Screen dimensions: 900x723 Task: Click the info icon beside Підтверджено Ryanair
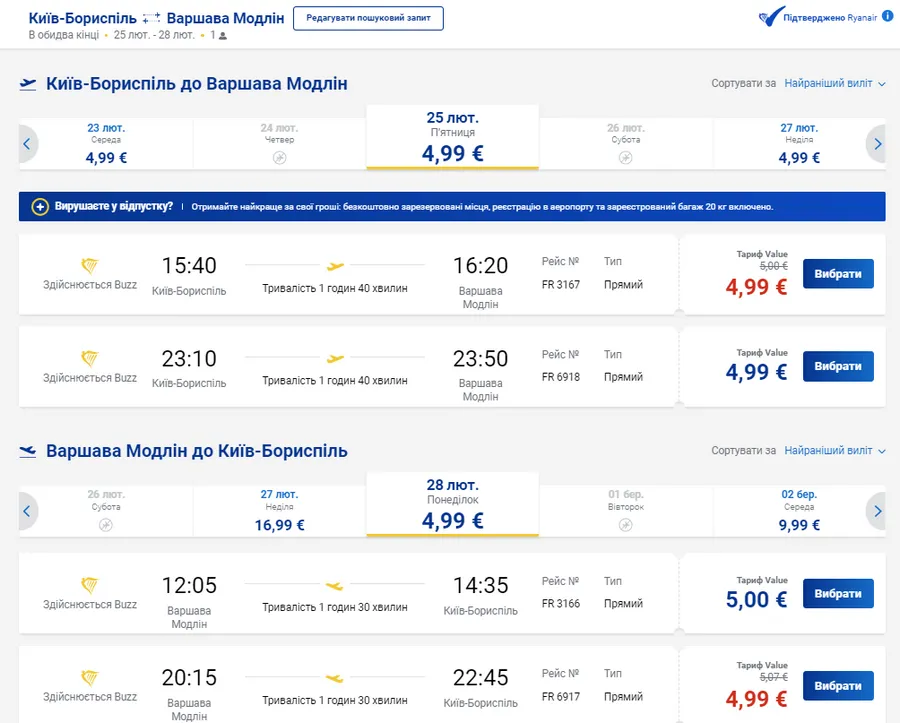click(x=889, y=18)
